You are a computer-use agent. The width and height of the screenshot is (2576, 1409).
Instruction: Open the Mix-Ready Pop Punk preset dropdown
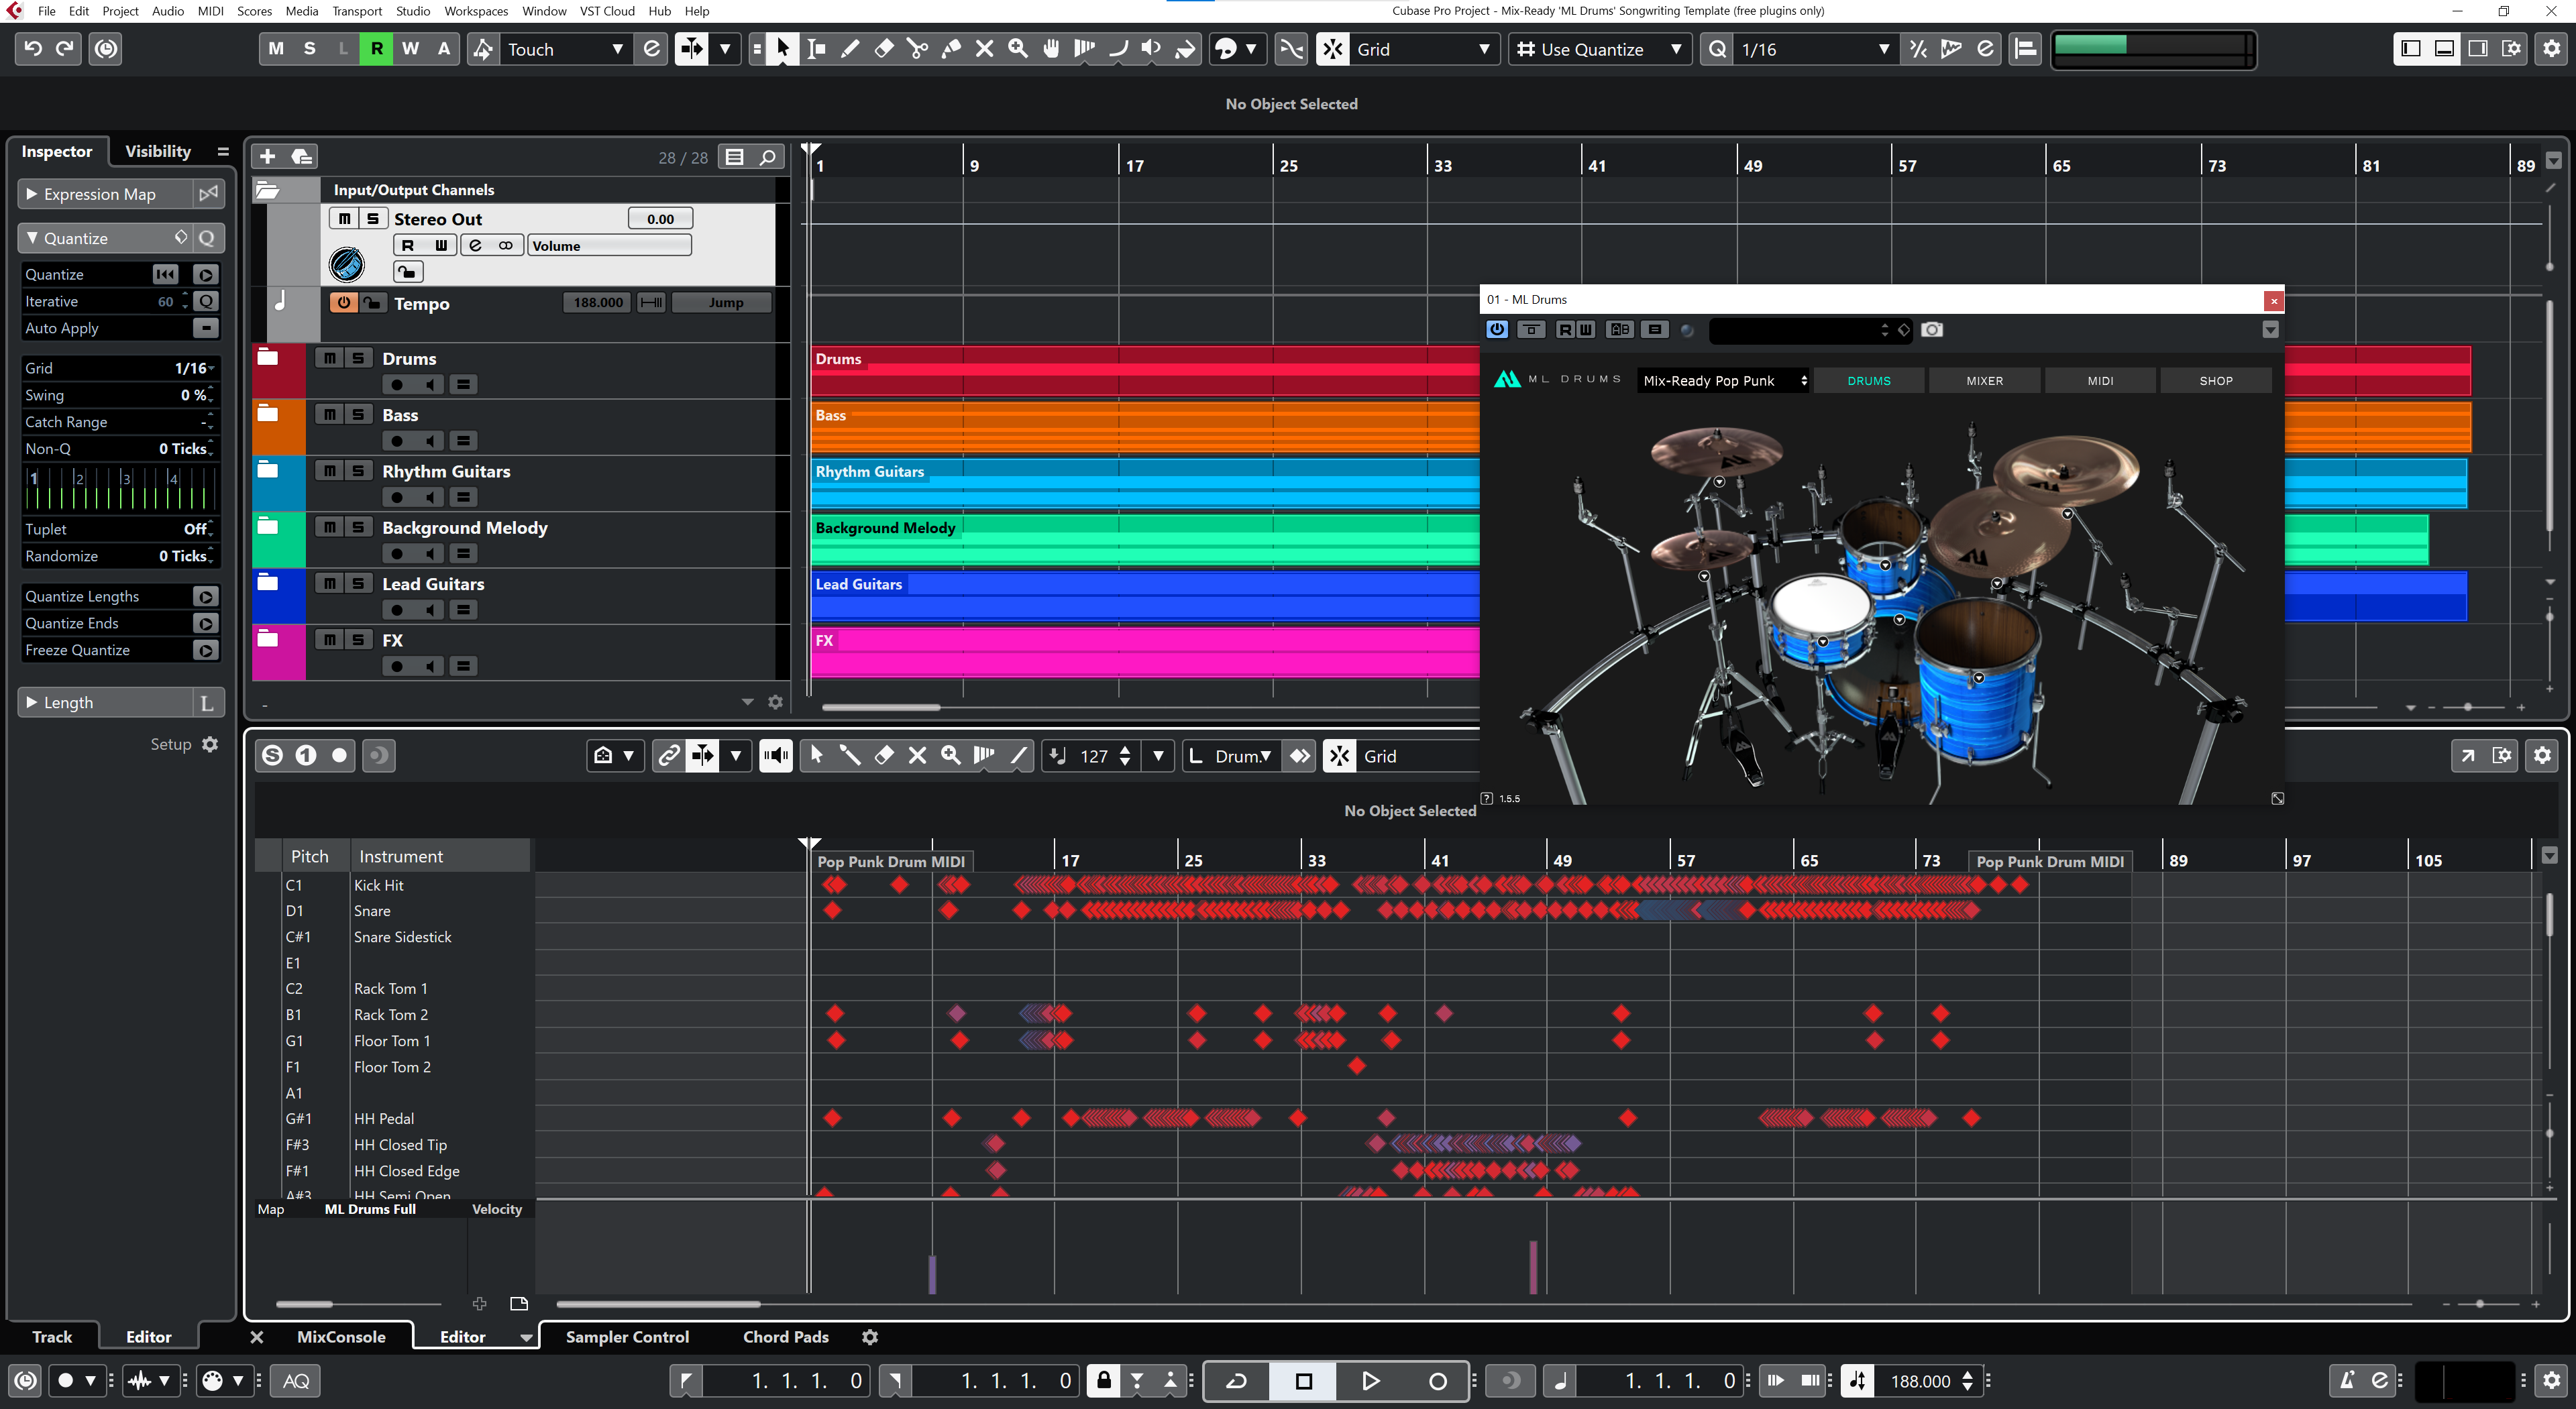point(1724,381)
